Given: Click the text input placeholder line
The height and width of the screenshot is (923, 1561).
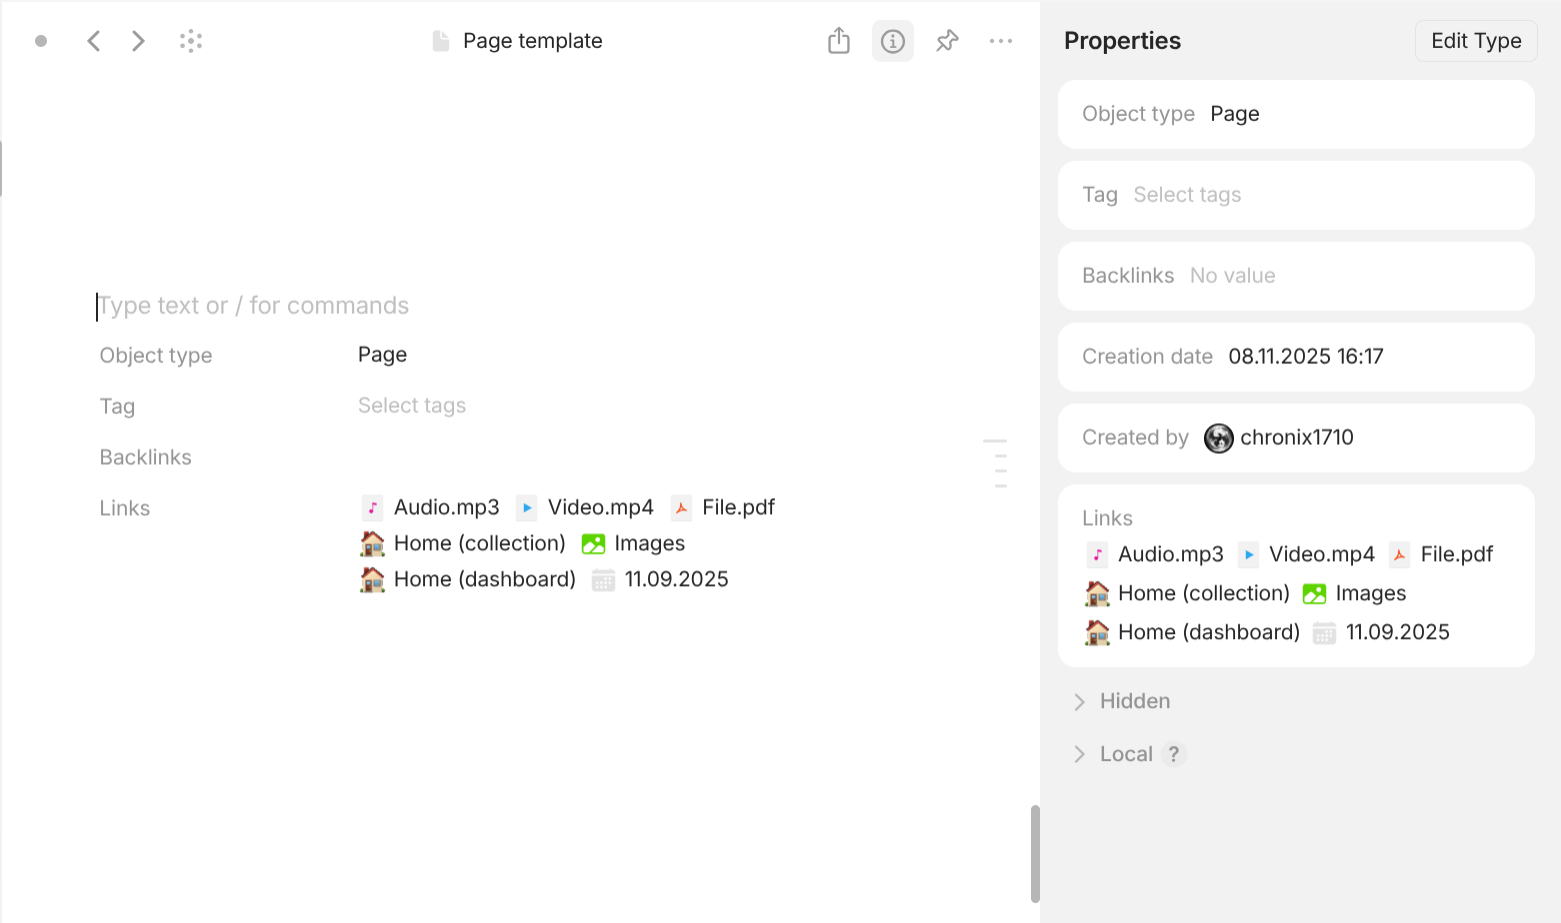Looking at the screenshot, I should [x=253, y=306].
